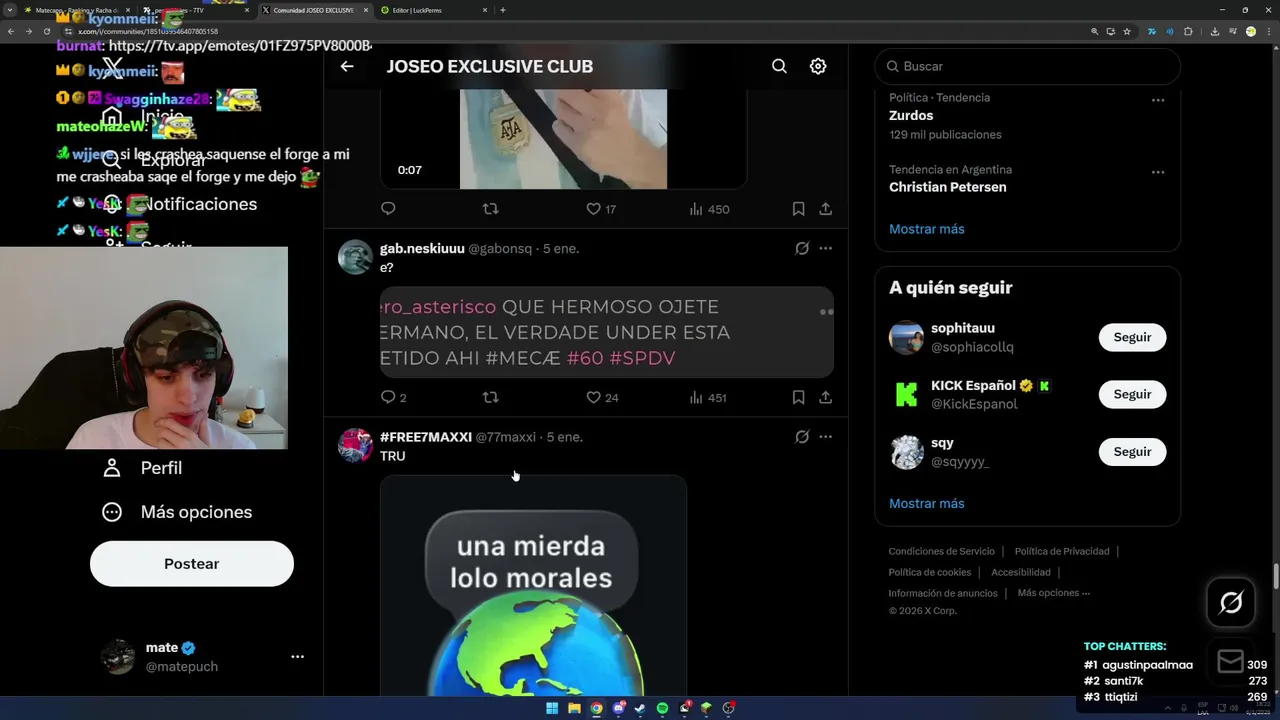The image size is (1280, 720).
Task: View analytics showing 451 views
Action: pyautogui.click(x=709, y=397)
